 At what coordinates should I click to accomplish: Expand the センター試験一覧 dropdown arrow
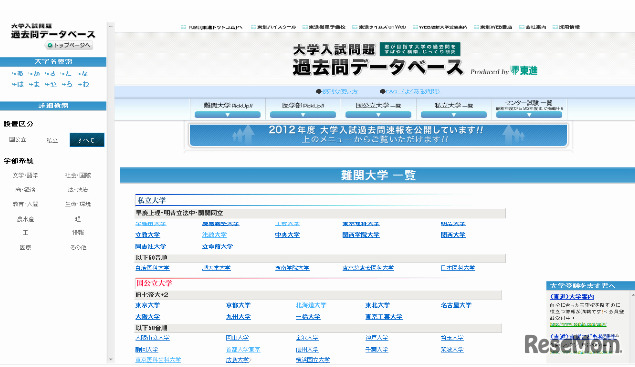coord(529,115)
